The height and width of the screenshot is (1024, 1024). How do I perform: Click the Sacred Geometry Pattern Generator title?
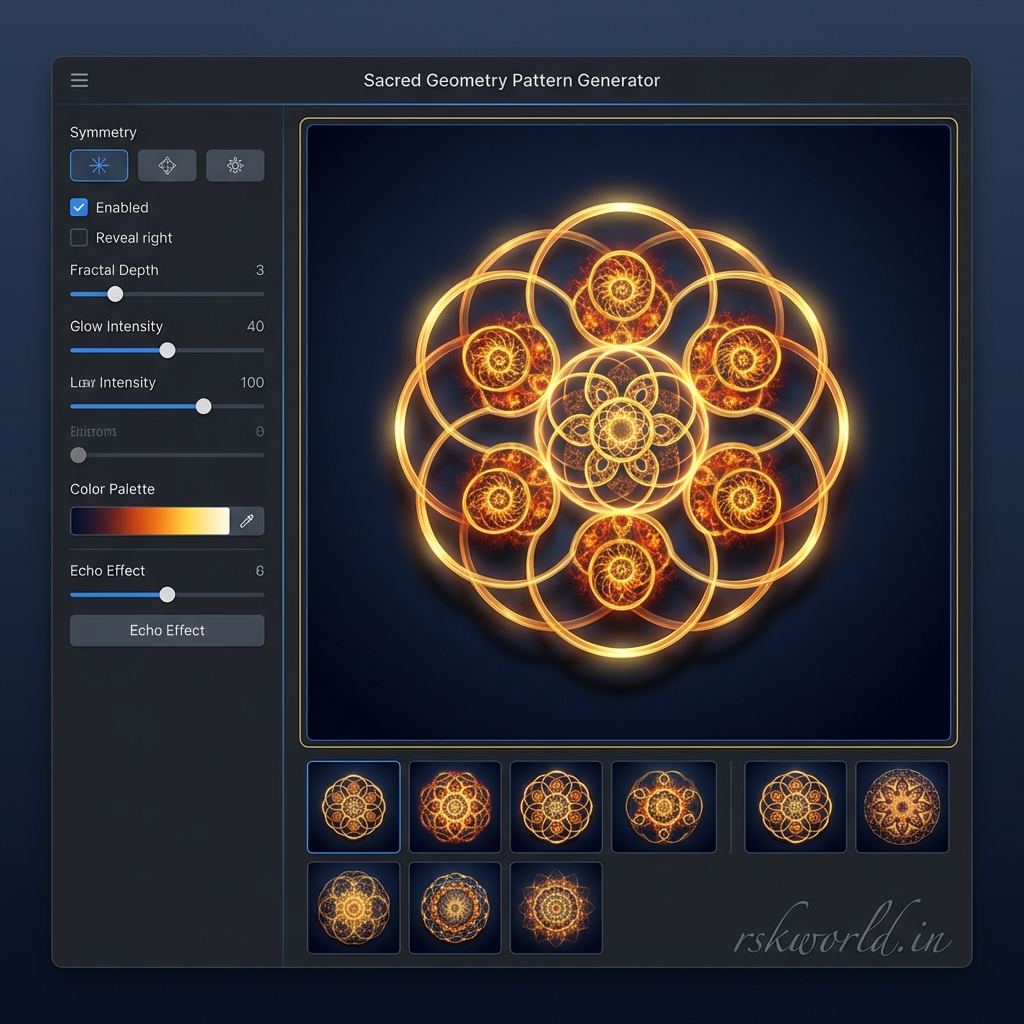point(511,80)
